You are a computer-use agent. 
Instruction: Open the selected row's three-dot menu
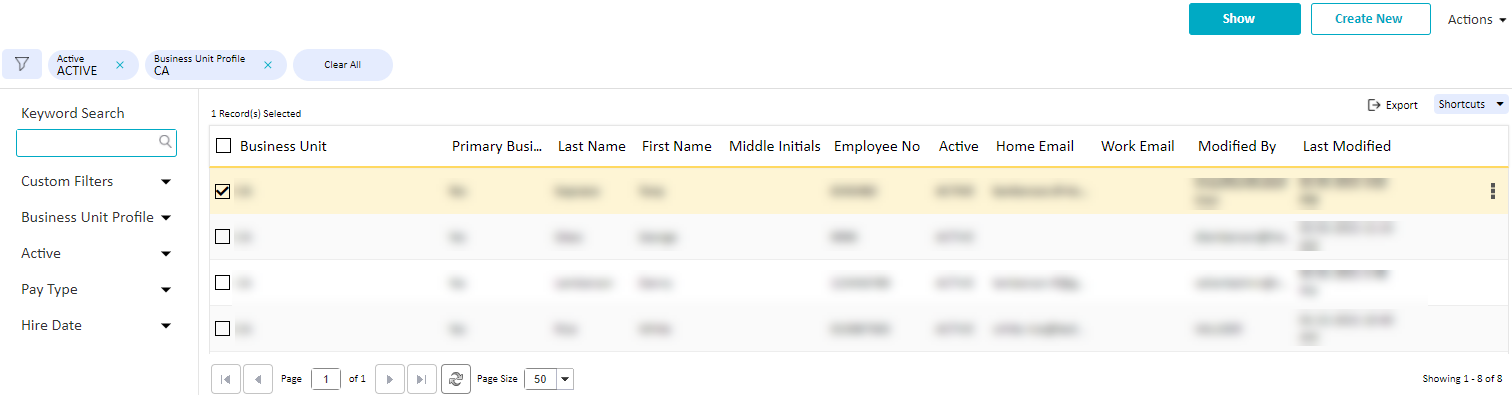(x=1493, y=191)
